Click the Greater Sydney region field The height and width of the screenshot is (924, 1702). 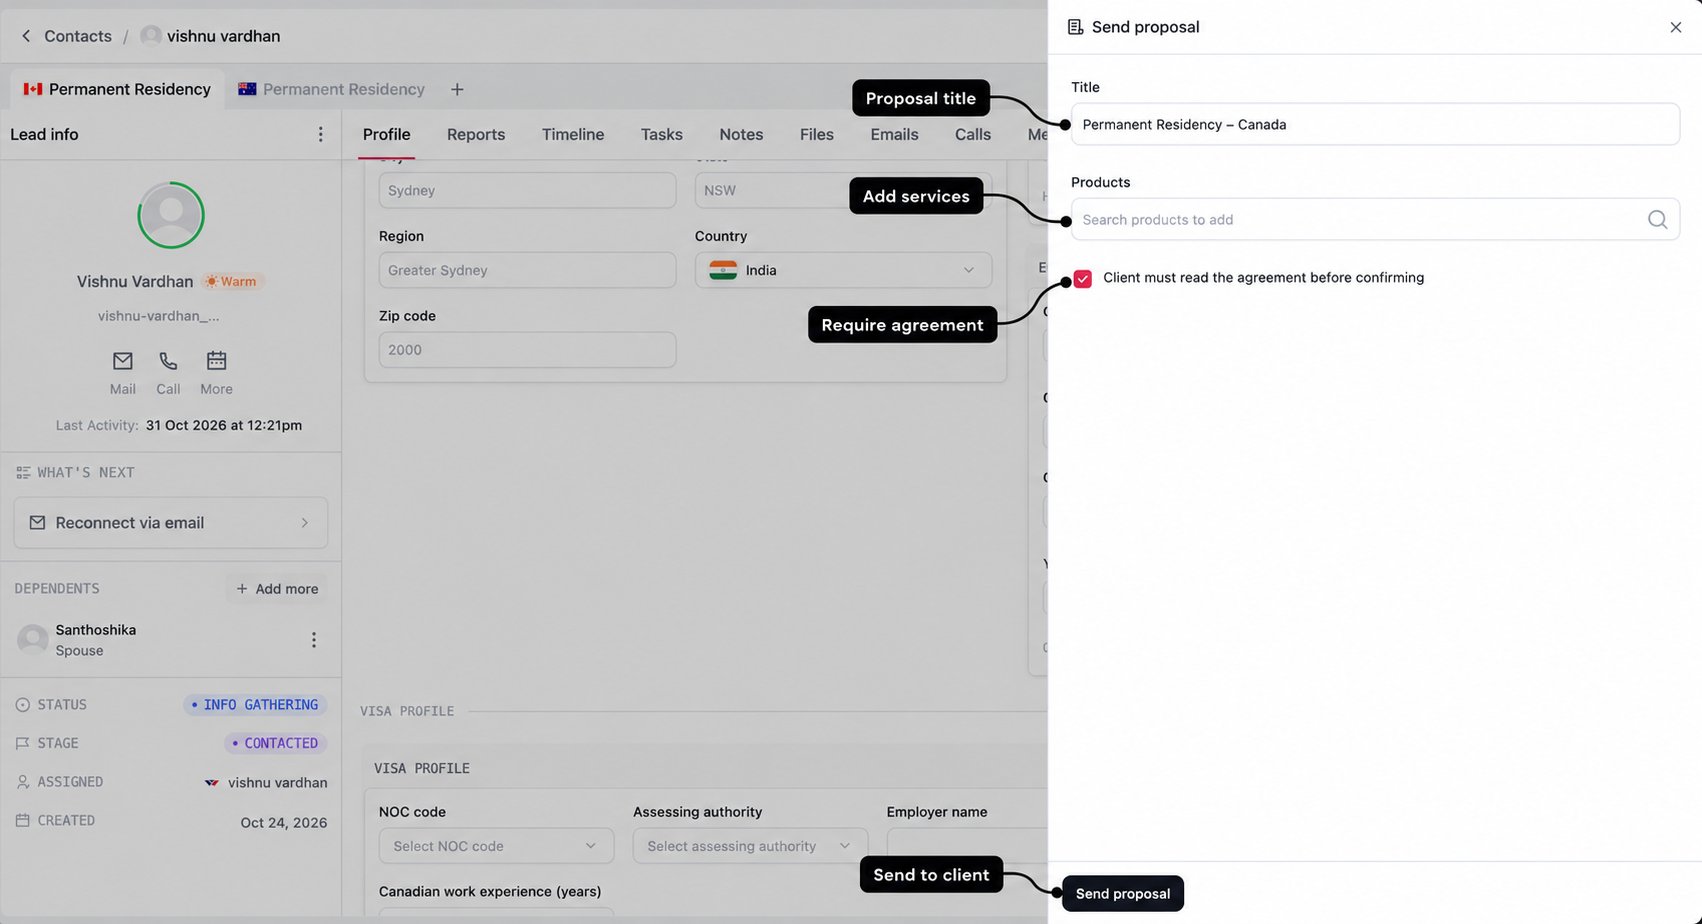point(527,270)
